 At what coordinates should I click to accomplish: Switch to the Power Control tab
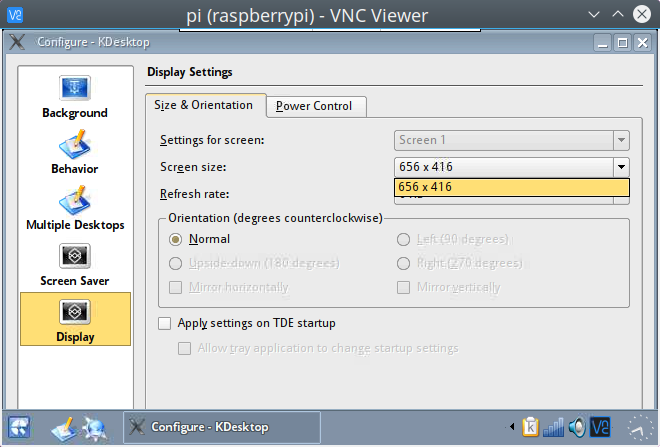(x=314, y=106)
